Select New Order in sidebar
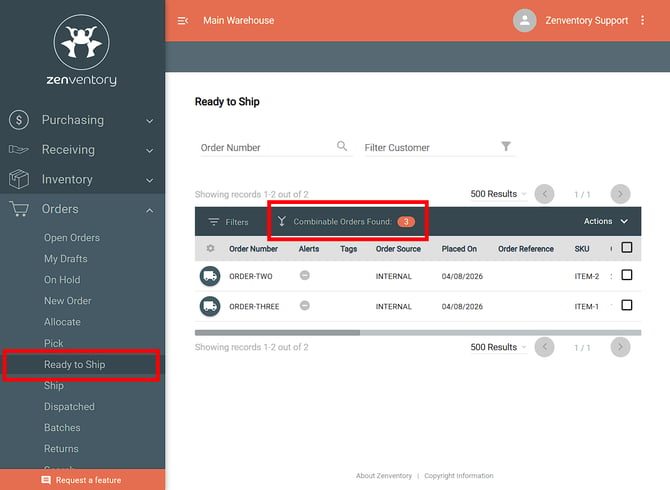This screenshot has width=670, height=490. (x=68, y=301)
